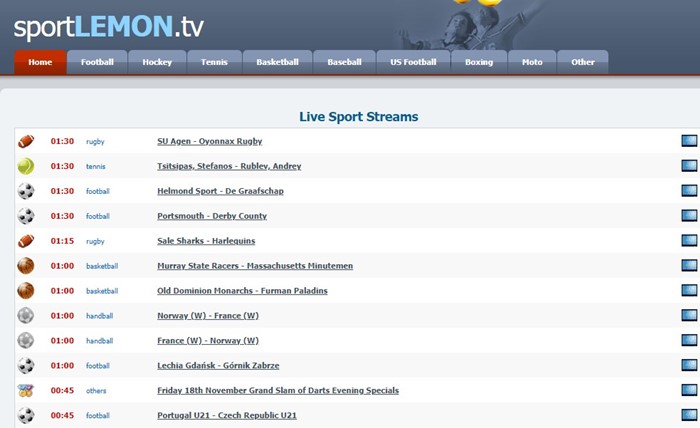The width and height of the screenshot is (700, 428).
Task: Open the TV stream icon for Lechia Gdańsk match
Action: click(x=688, y=366)
